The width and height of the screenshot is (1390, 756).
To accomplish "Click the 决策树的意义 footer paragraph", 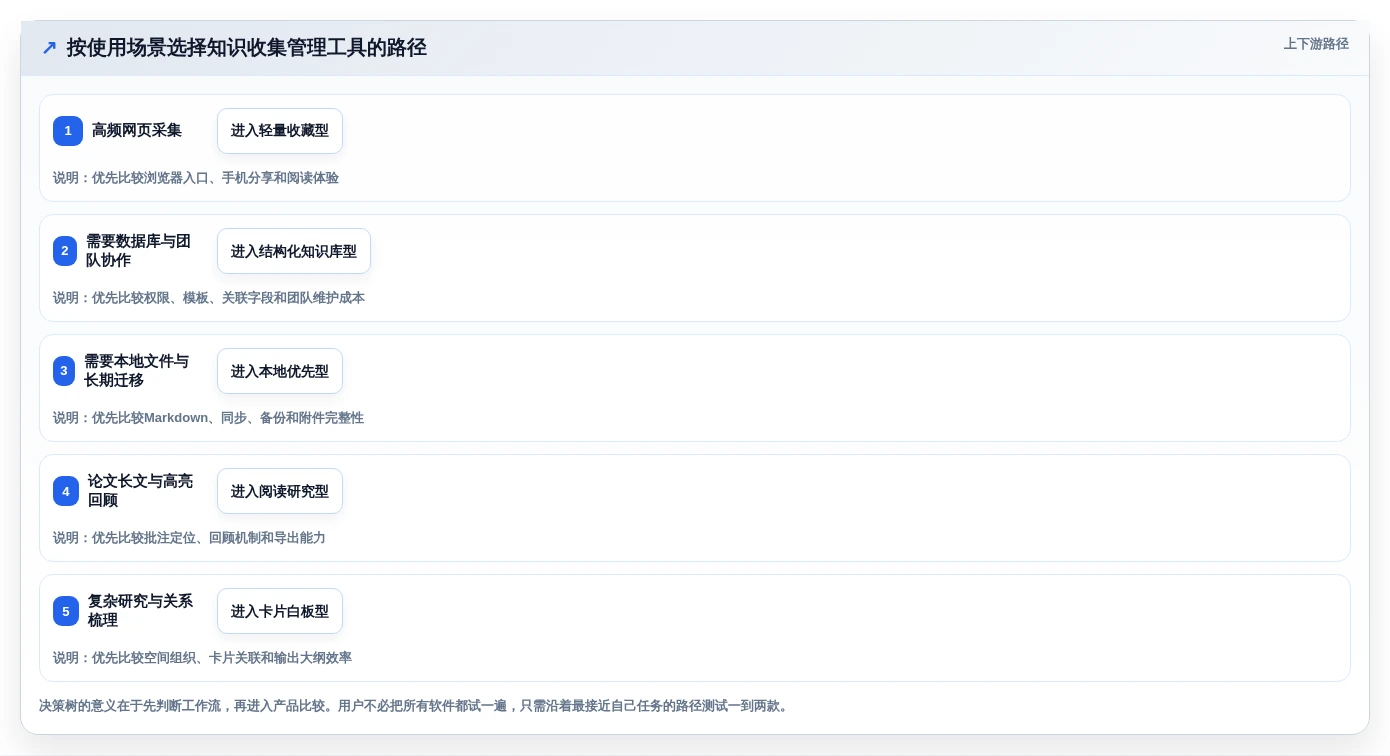I will pyautogui.click(x=415, y=706).
